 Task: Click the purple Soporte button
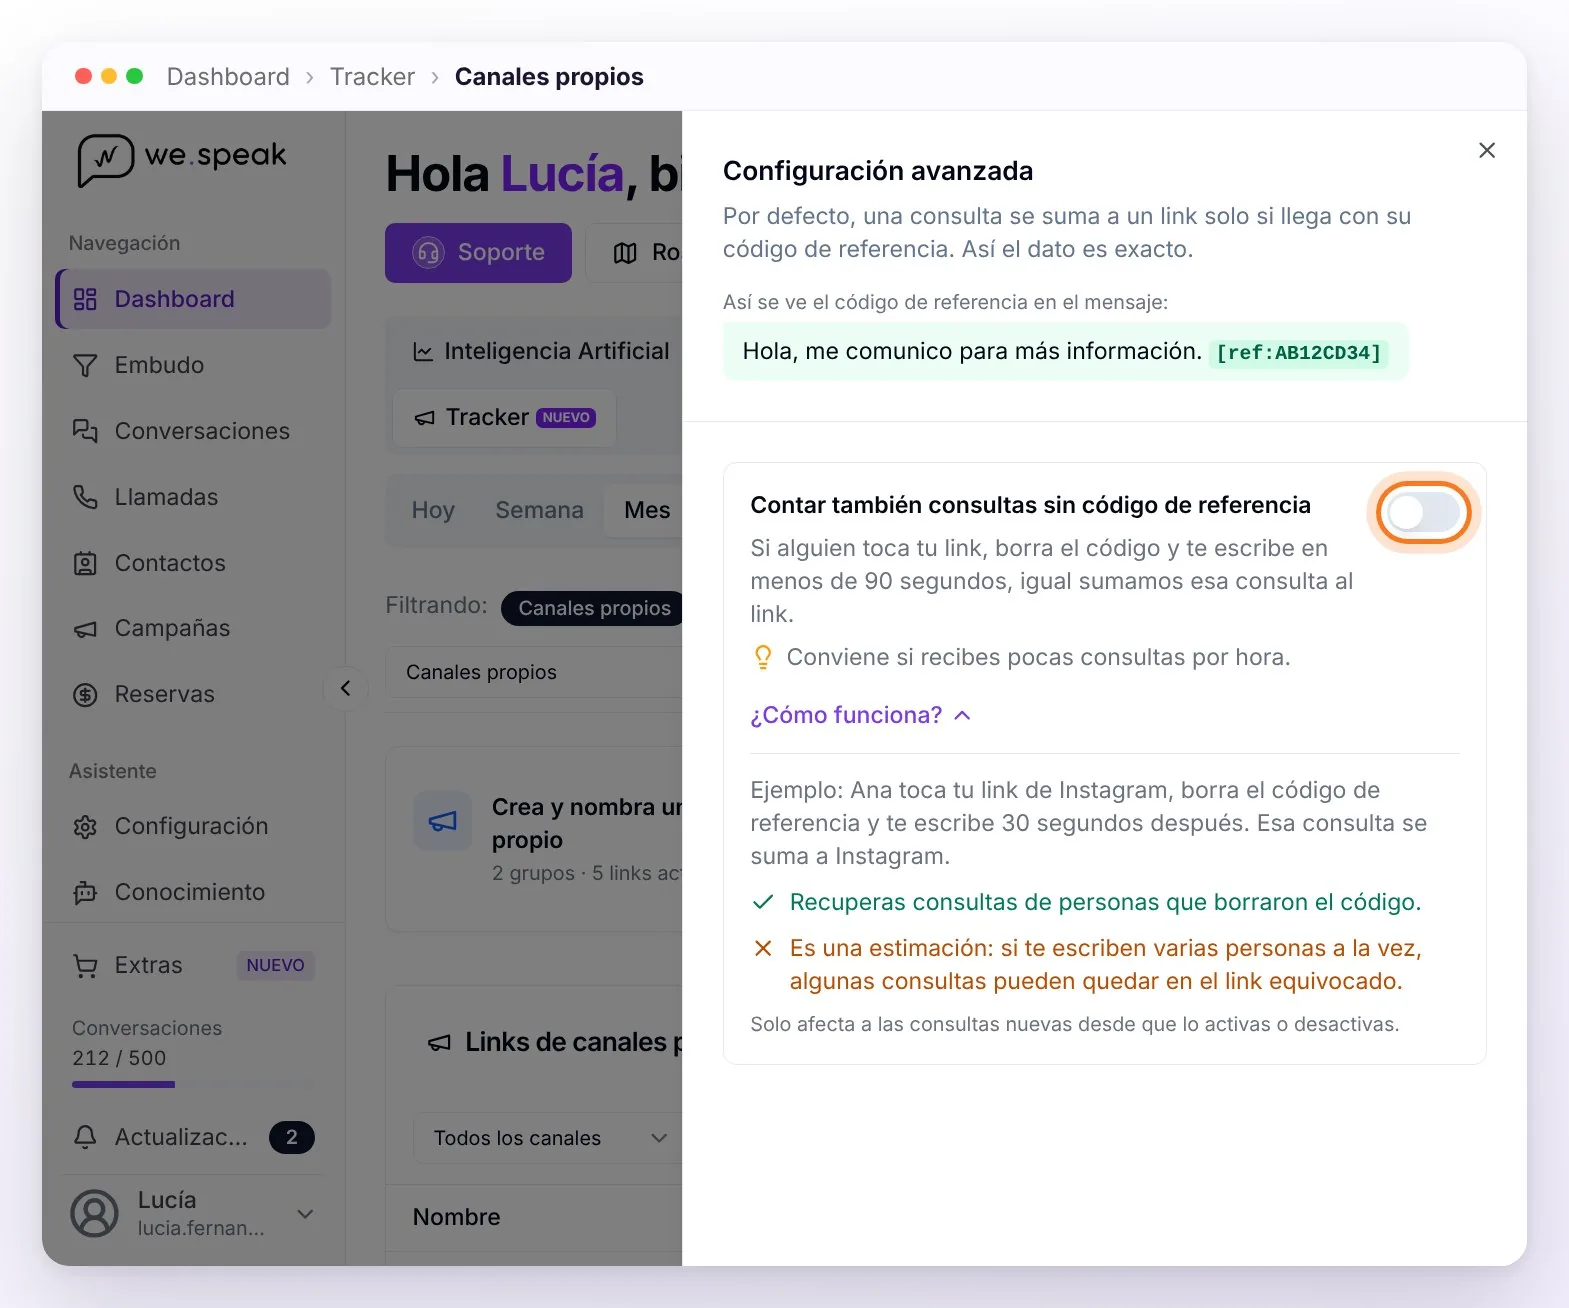click(x=478, y=253)
